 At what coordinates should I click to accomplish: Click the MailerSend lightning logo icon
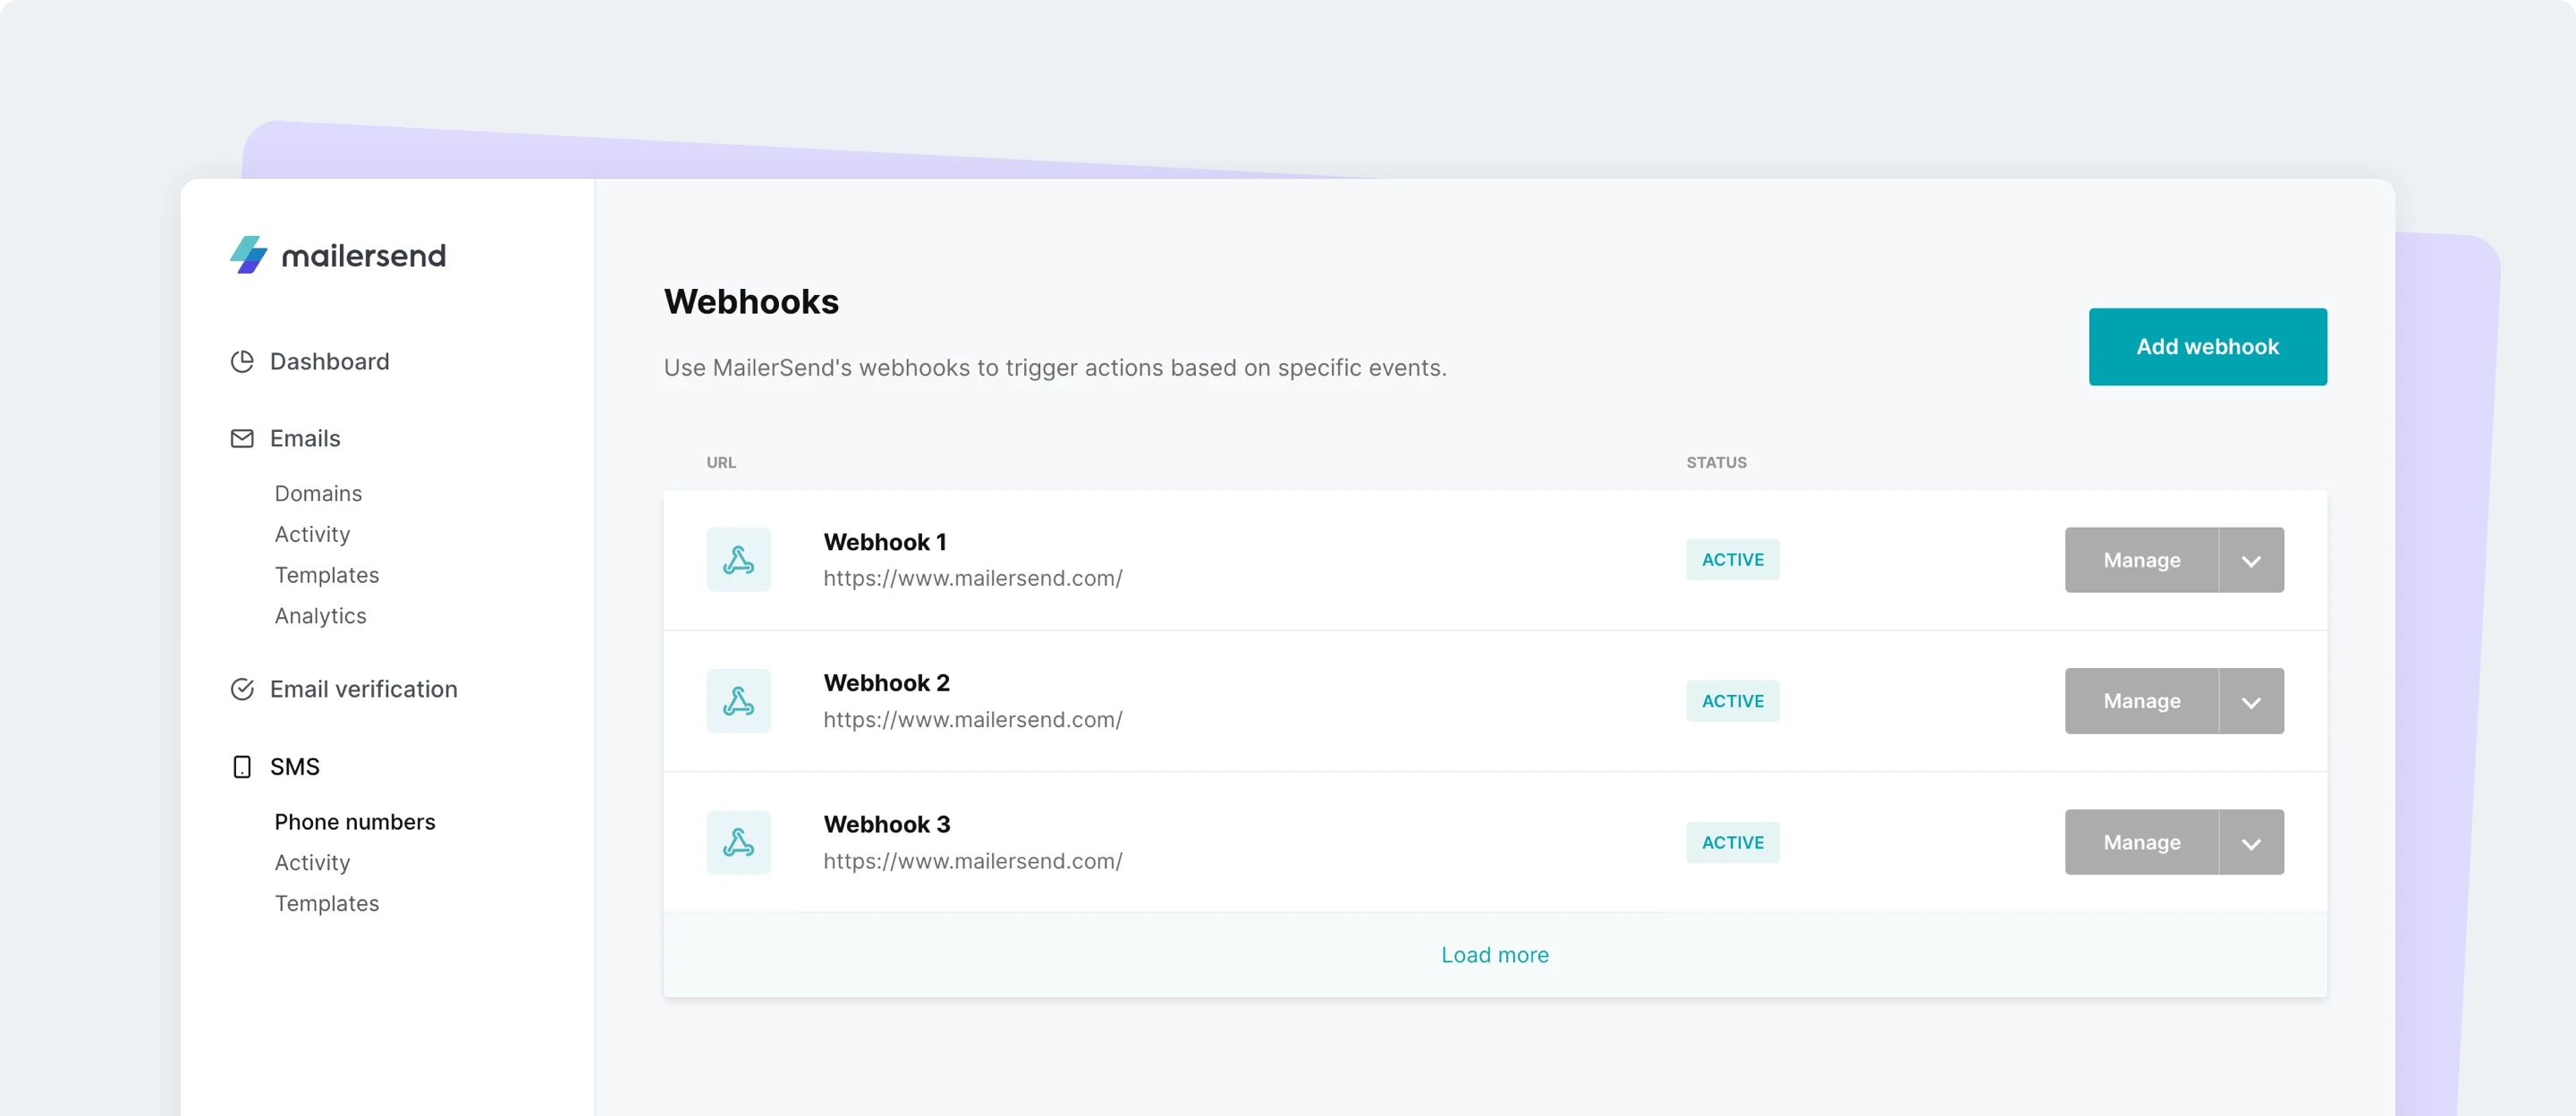point(249,255)
